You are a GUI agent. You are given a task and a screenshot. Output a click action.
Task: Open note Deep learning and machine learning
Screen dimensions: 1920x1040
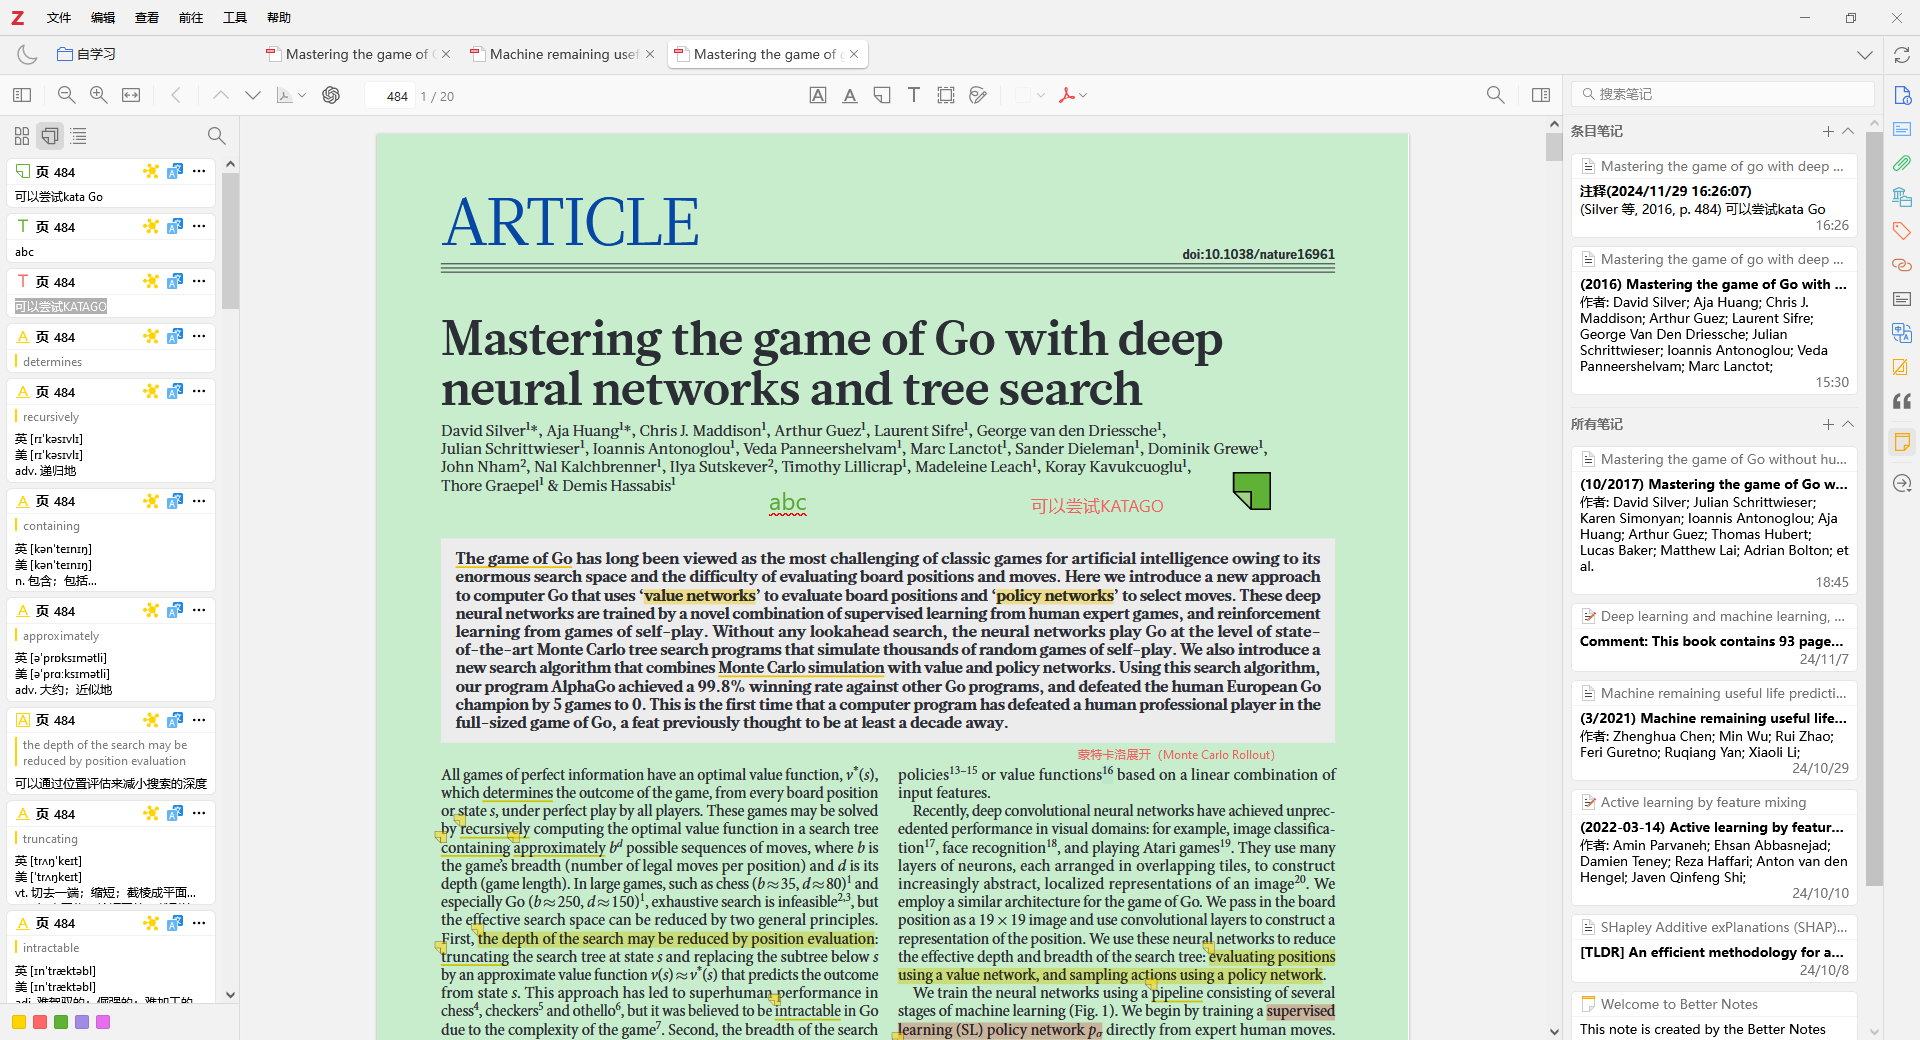(x=1714, y=637)
